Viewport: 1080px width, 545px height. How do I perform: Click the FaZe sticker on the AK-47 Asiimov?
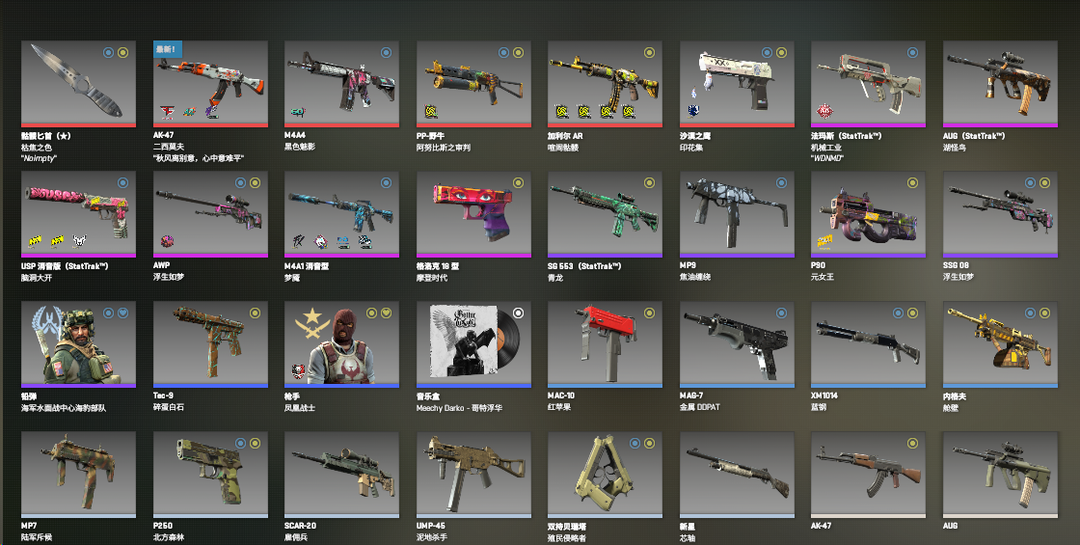coord(167,111)
